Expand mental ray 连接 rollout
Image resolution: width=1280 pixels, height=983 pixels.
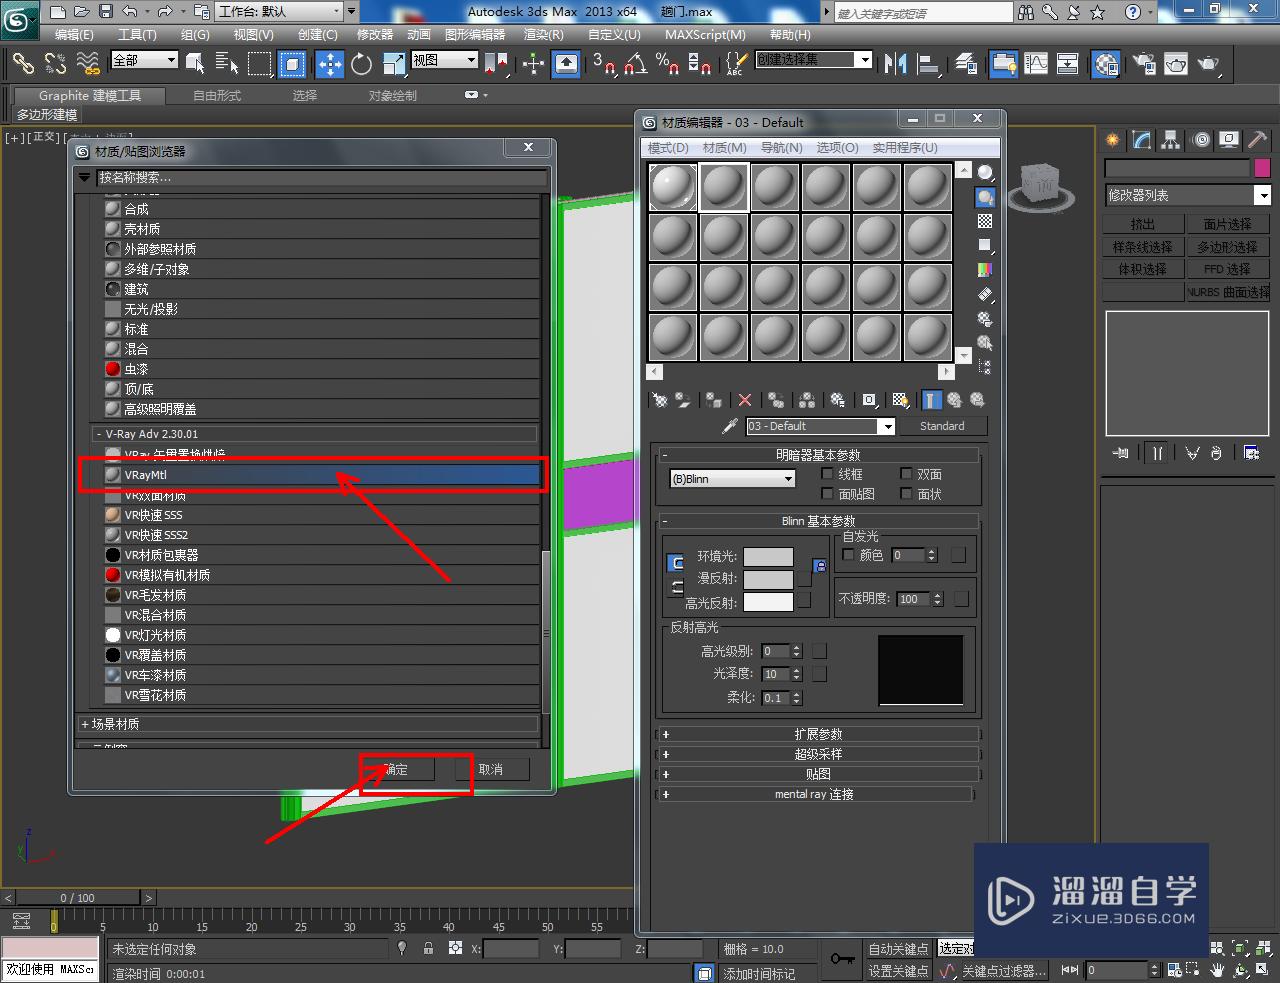[x=814, y=794]
